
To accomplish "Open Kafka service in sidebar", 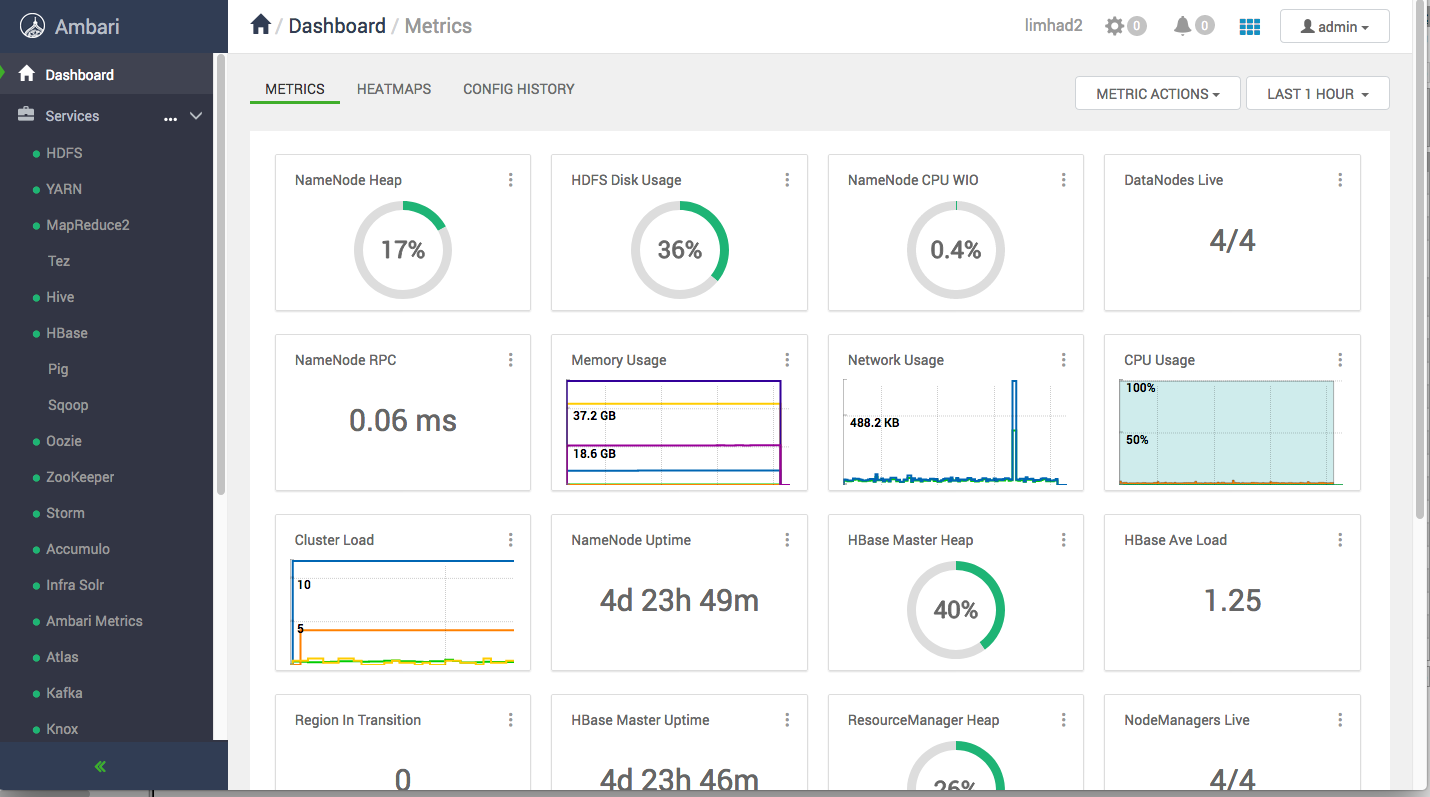I will coord(64,693).
